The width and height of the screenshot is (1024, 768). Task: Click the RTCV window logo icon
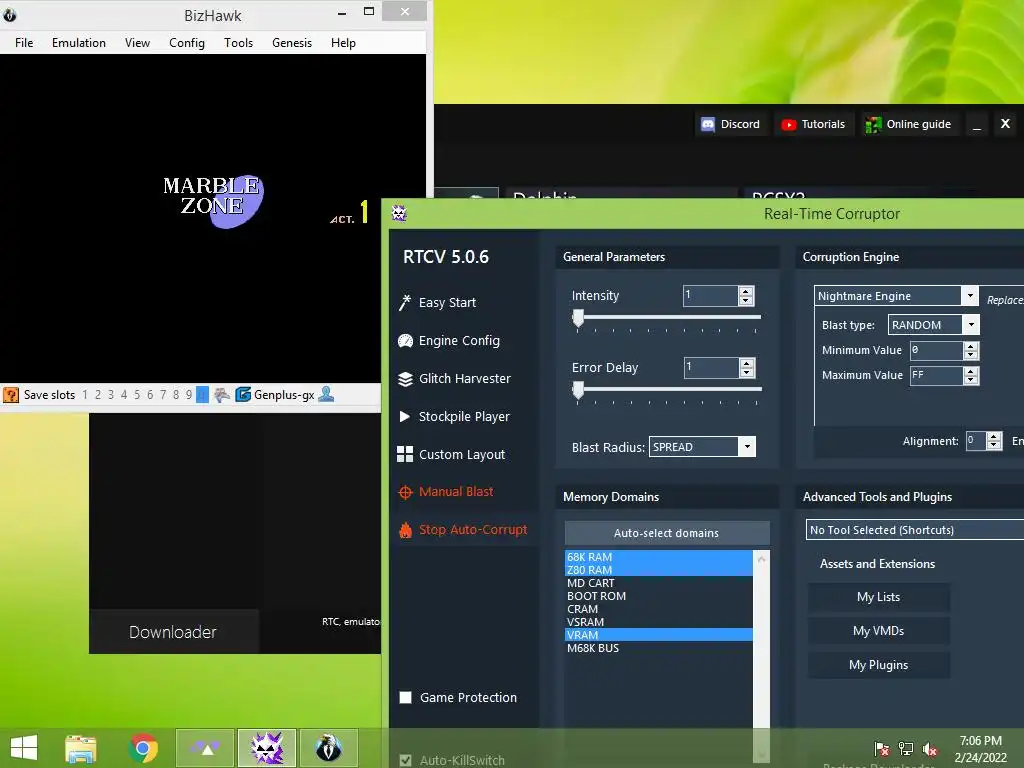coord(399,213)
